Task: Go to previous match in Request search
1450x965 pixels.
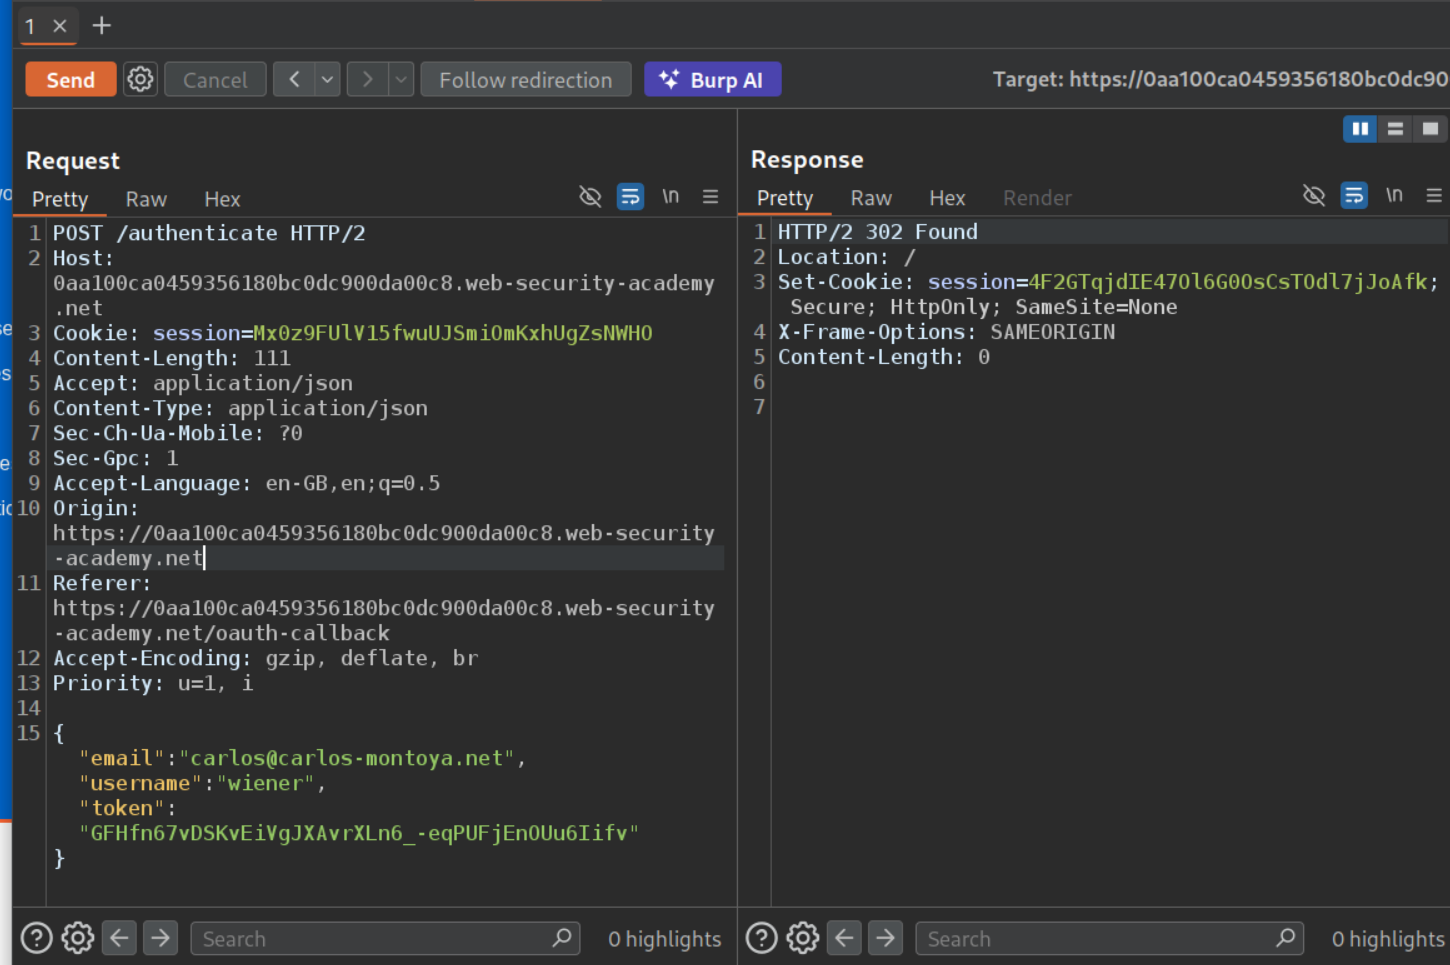Action: click(119, 938)
